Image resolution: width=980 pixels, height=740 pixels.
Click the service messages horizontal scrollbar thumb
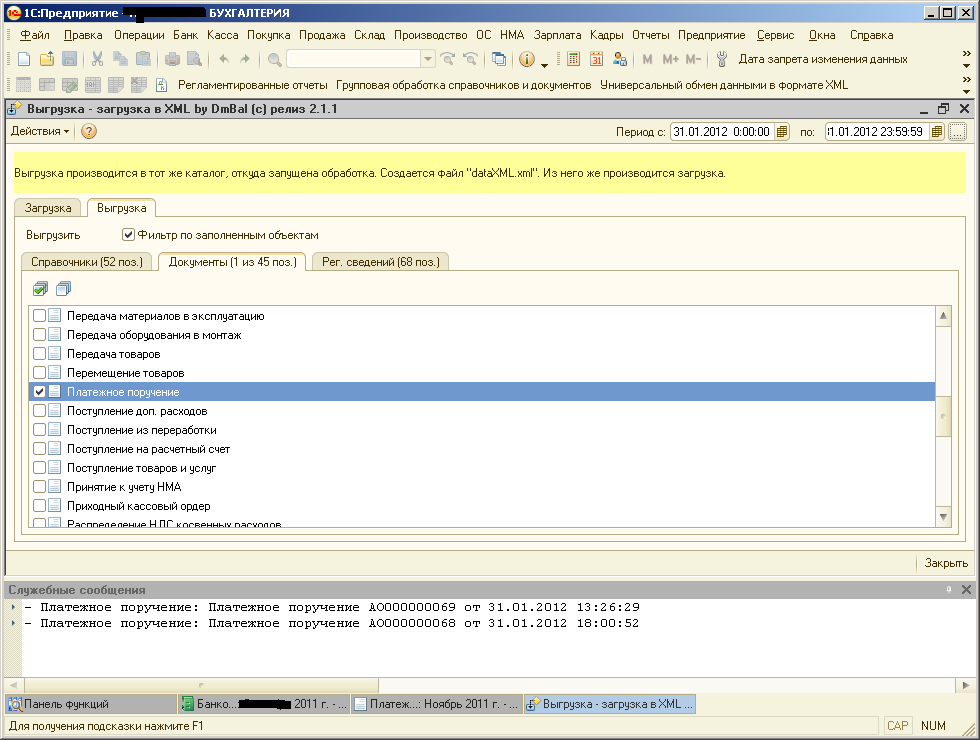(201, 685)
